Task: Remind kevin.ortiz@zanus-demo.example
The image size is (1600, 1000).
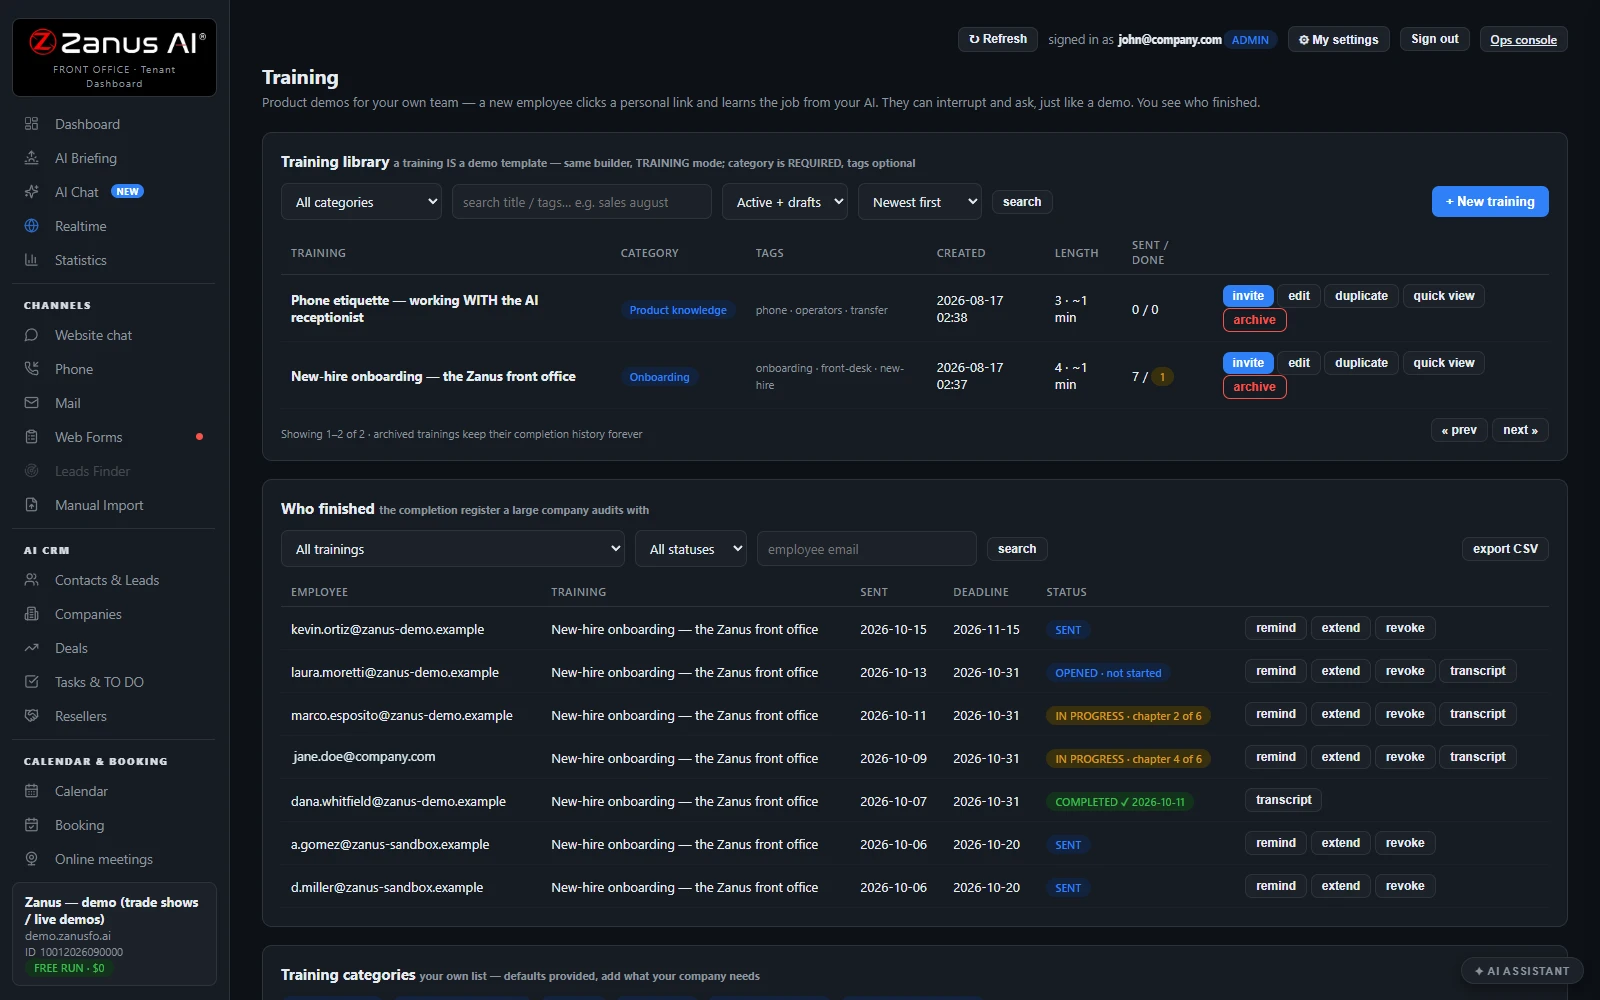Action: click(1276, 628)
